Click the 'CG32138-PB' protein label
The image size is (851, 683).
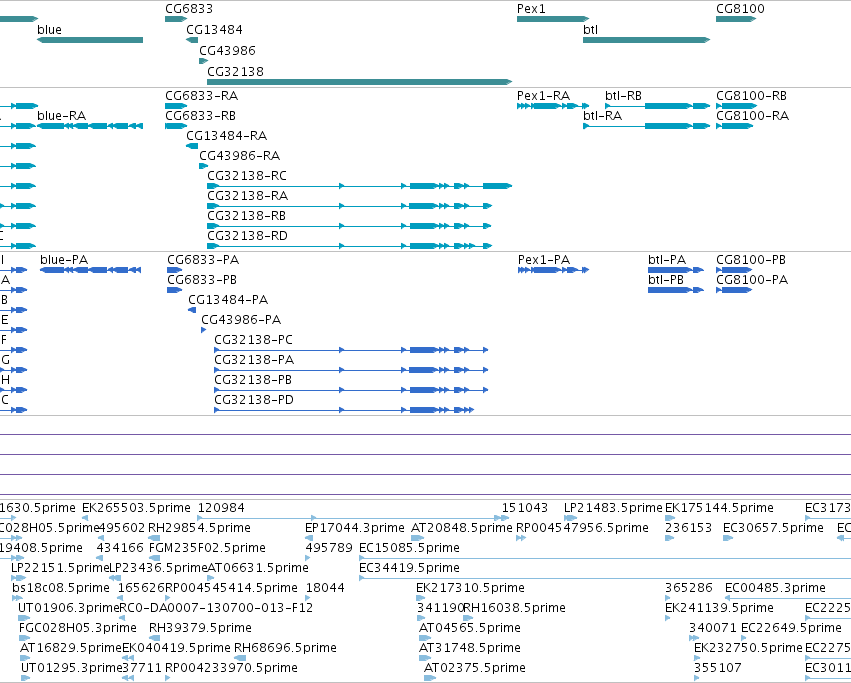click(x=253, y=381)
